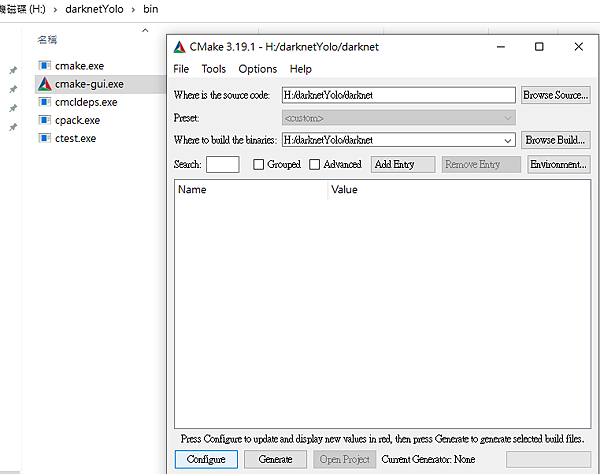Click the Configure button

point(206,459)
